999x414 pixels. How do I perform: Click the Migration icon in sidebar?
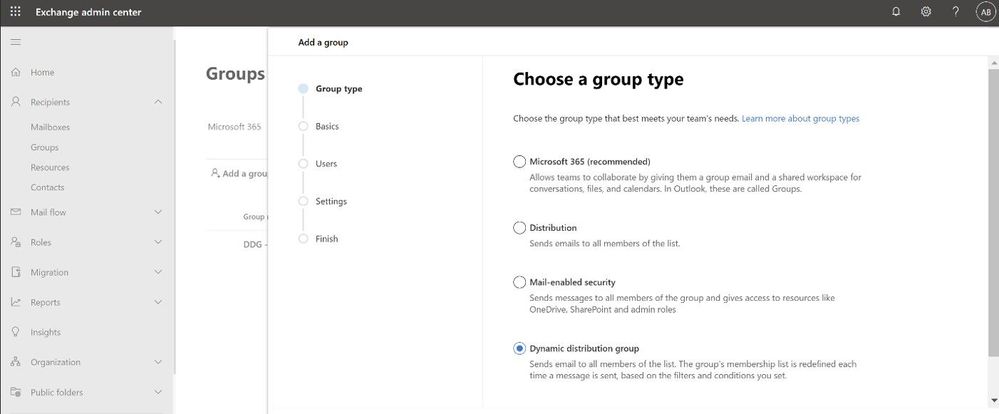point(16,272)
